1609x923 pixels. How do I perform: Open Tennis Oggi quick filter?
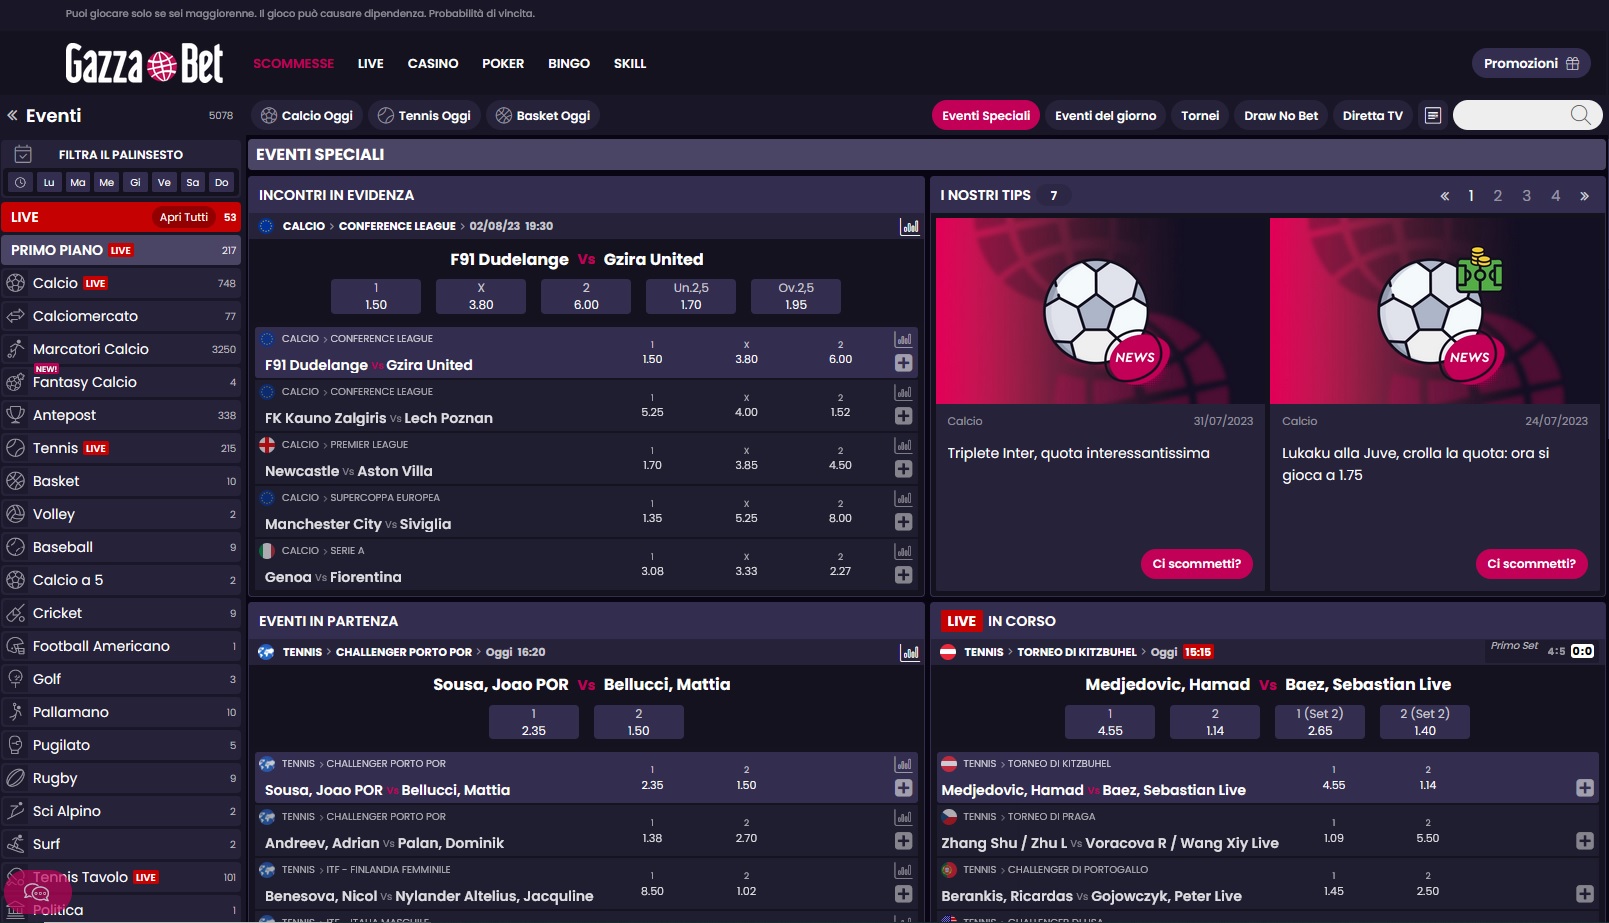(x=424, y=115)
